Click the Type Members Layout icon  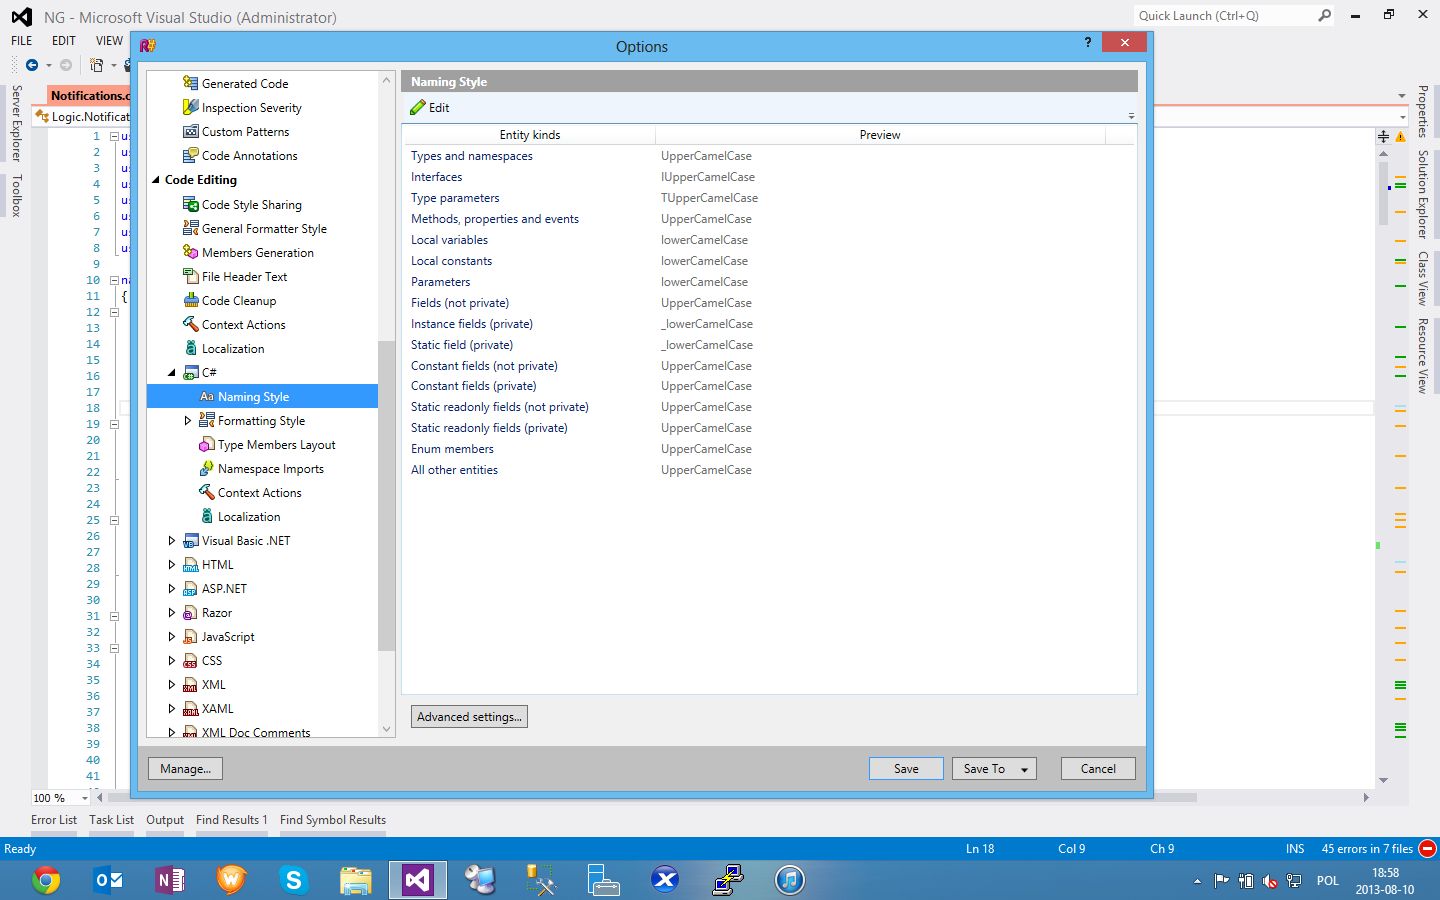tap(206, 444)
